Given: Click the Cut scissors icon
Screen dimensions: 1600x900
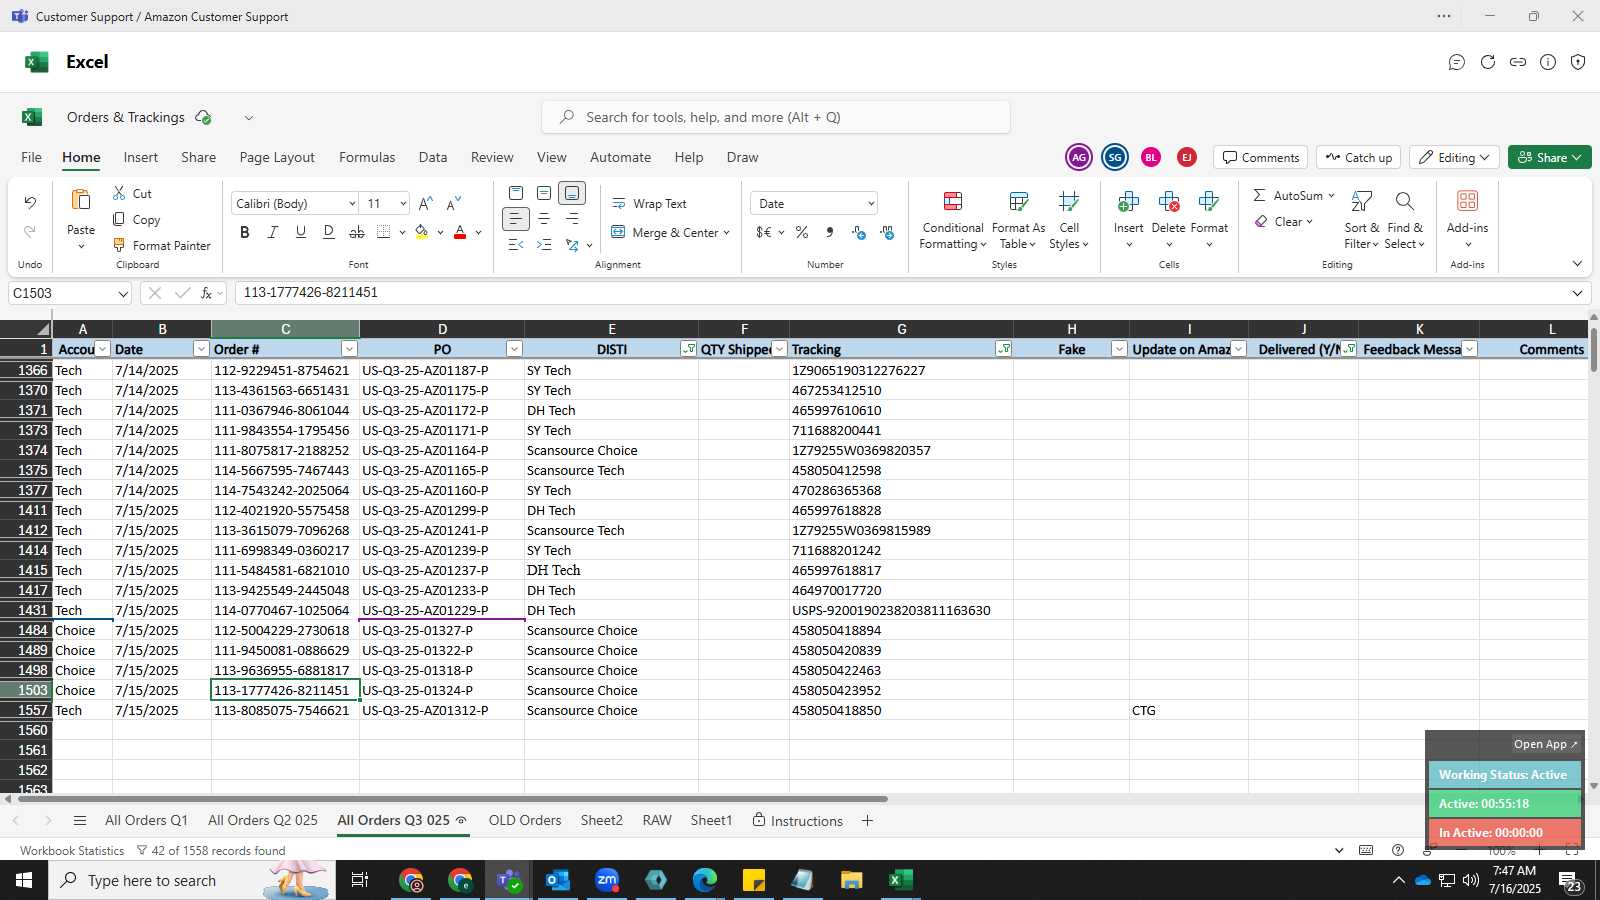Looking at the screenshot, I should click(x=119, y=193).
